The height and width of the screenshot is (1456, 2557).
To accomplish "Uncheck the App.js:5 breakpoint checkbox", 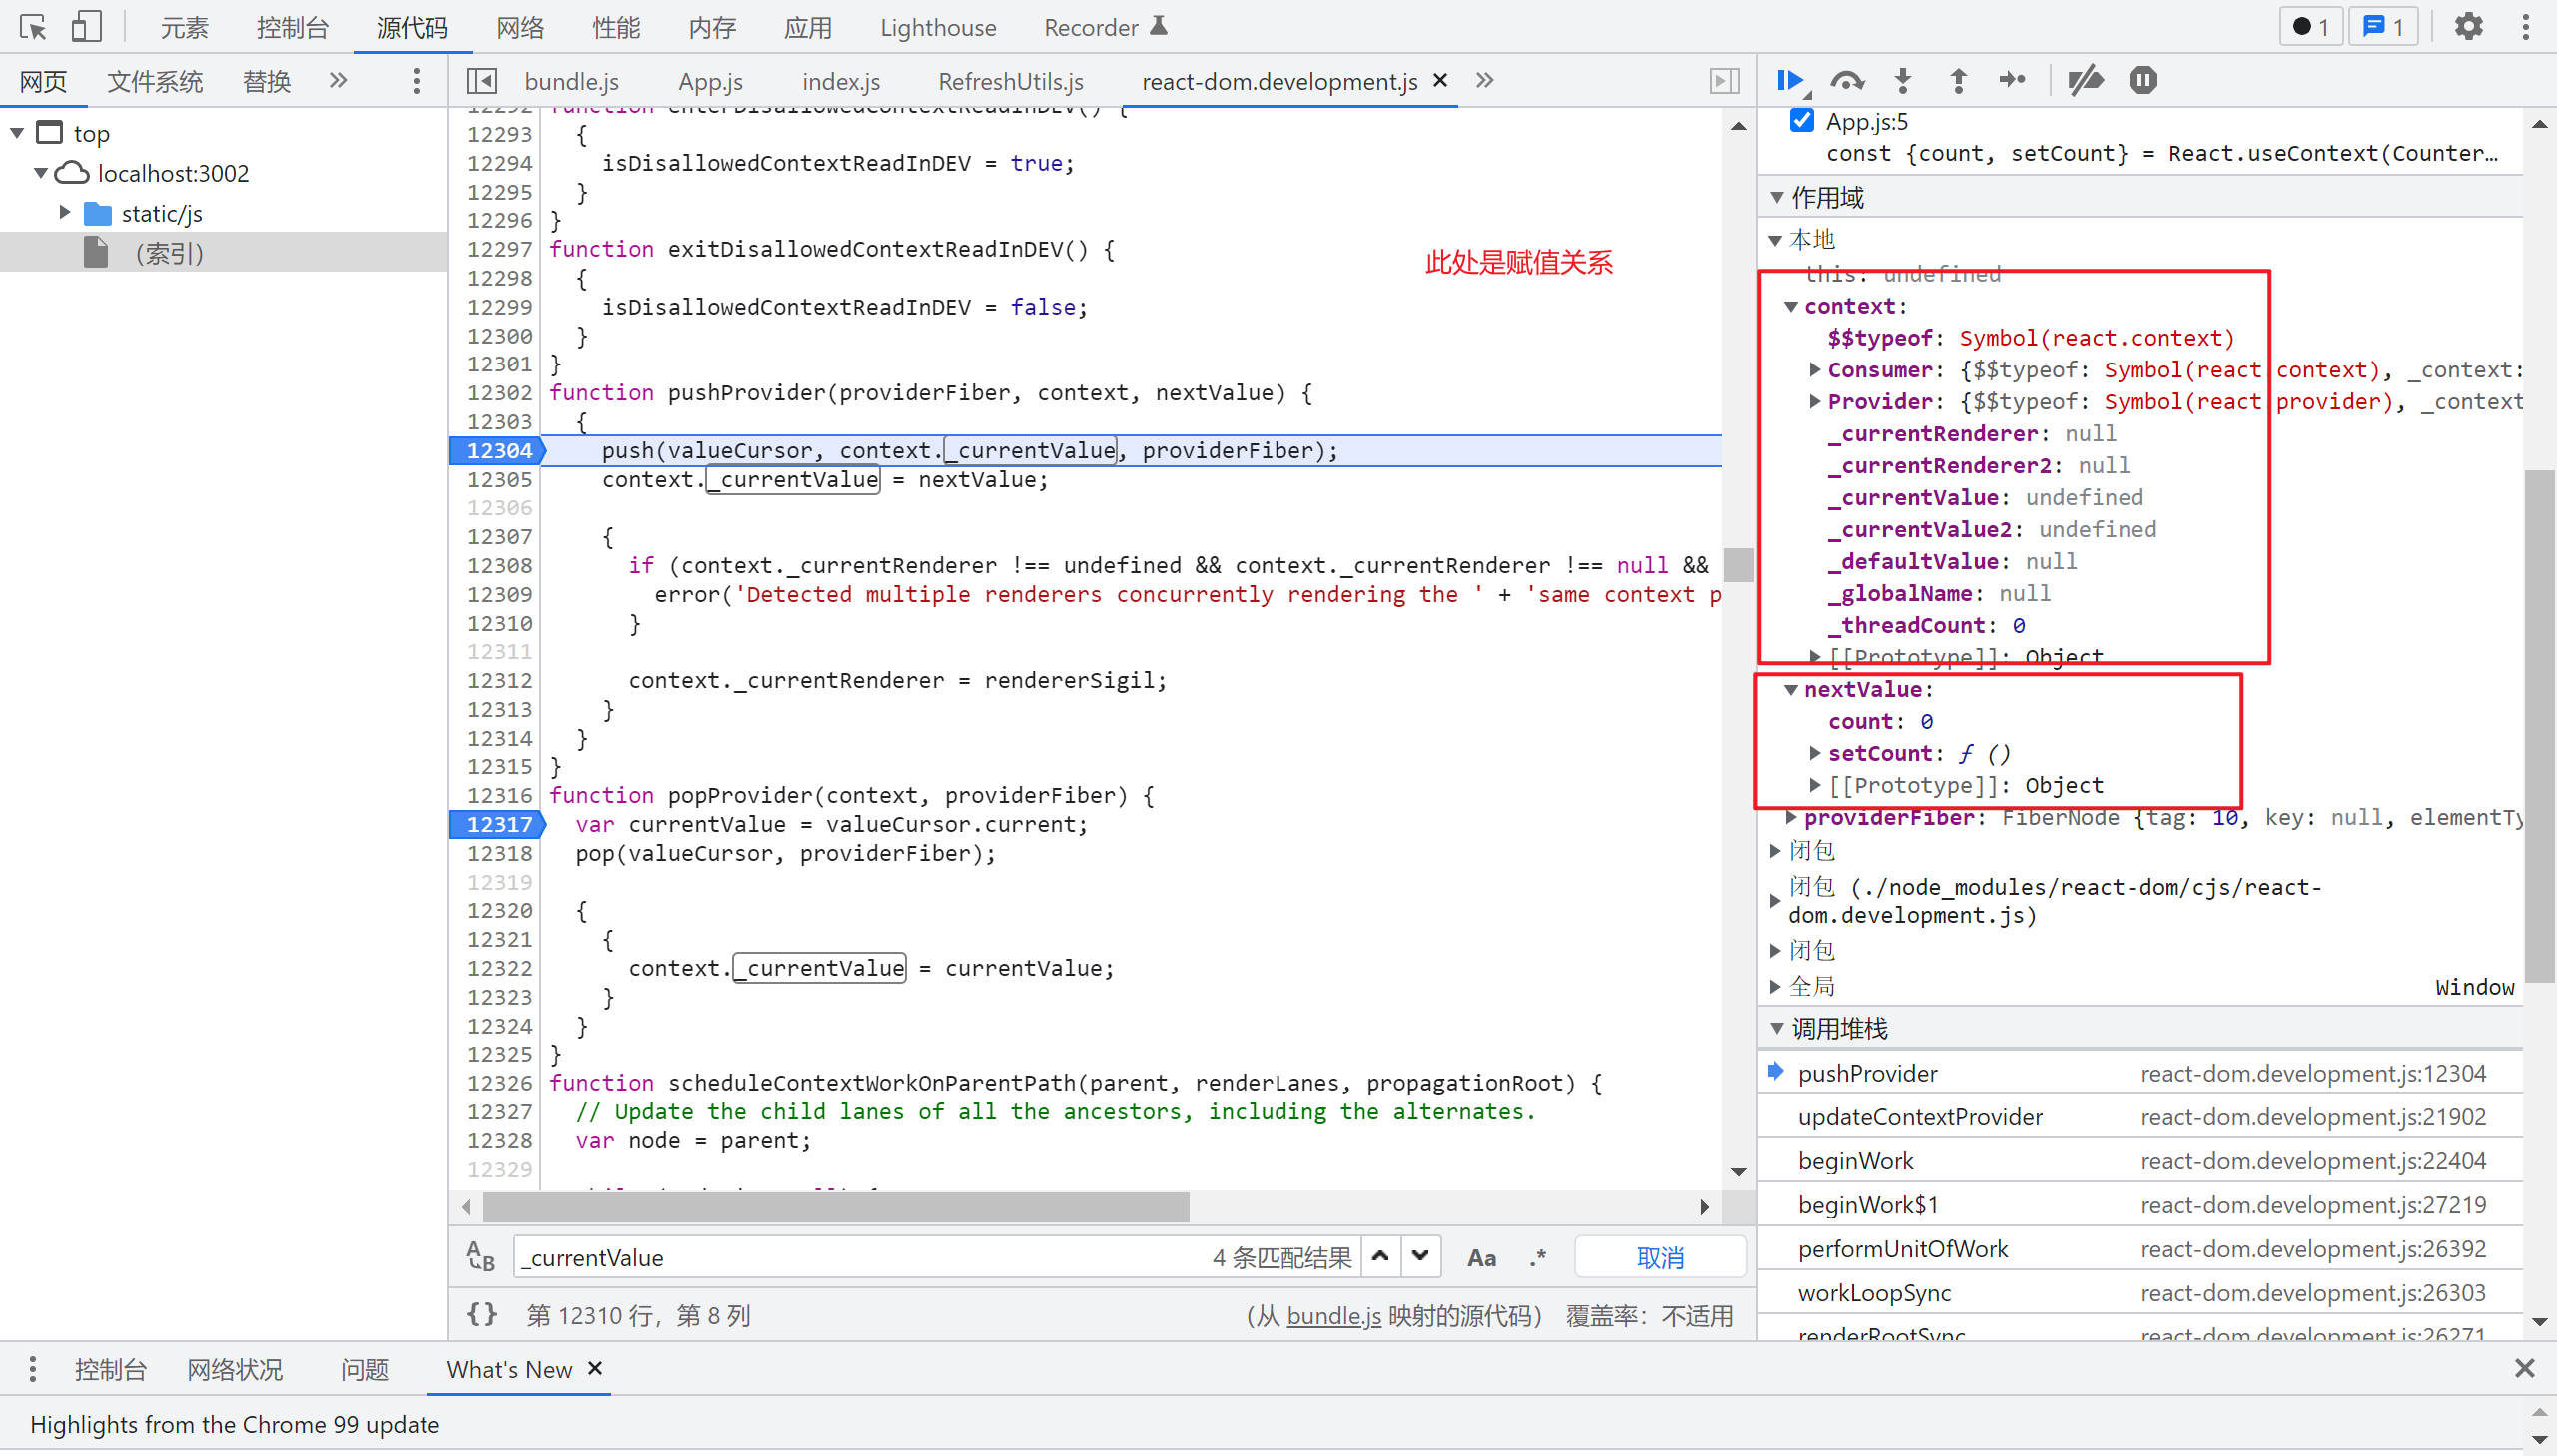I will click(x=1802, y=121).
